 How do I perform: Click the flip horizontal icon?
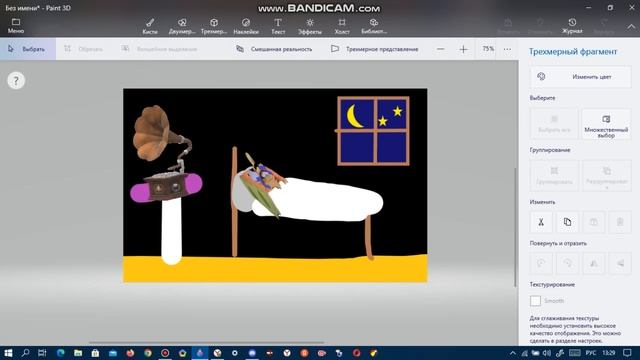click(593, 263)
